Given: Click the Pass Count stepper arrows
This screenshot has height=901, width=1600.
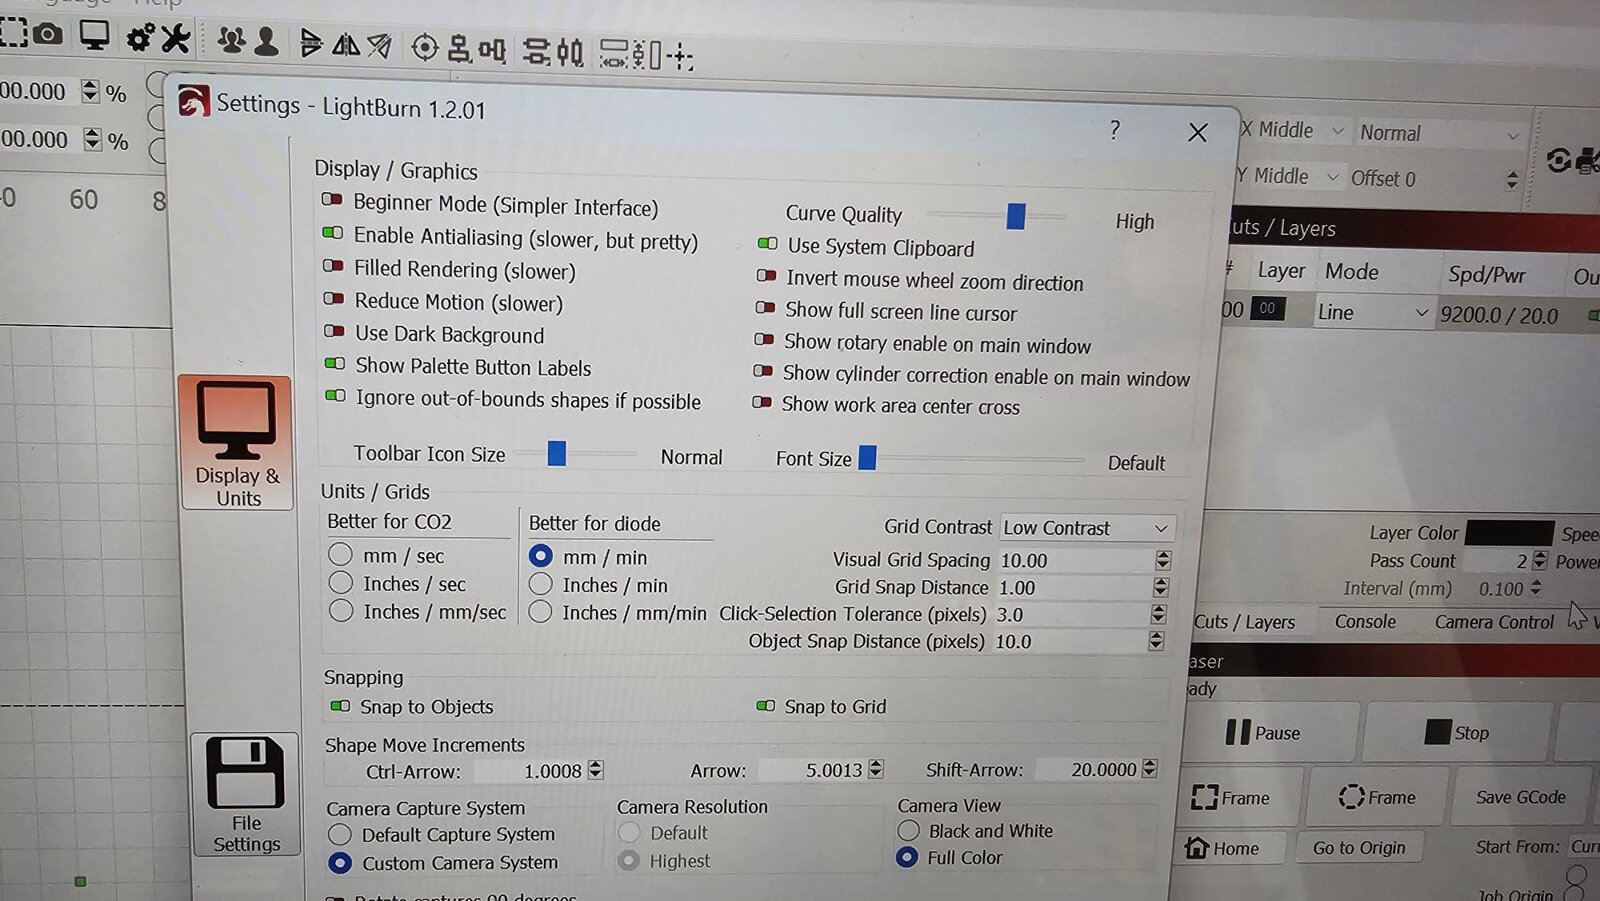Looking at the screenshot, I should [1539, 560].
